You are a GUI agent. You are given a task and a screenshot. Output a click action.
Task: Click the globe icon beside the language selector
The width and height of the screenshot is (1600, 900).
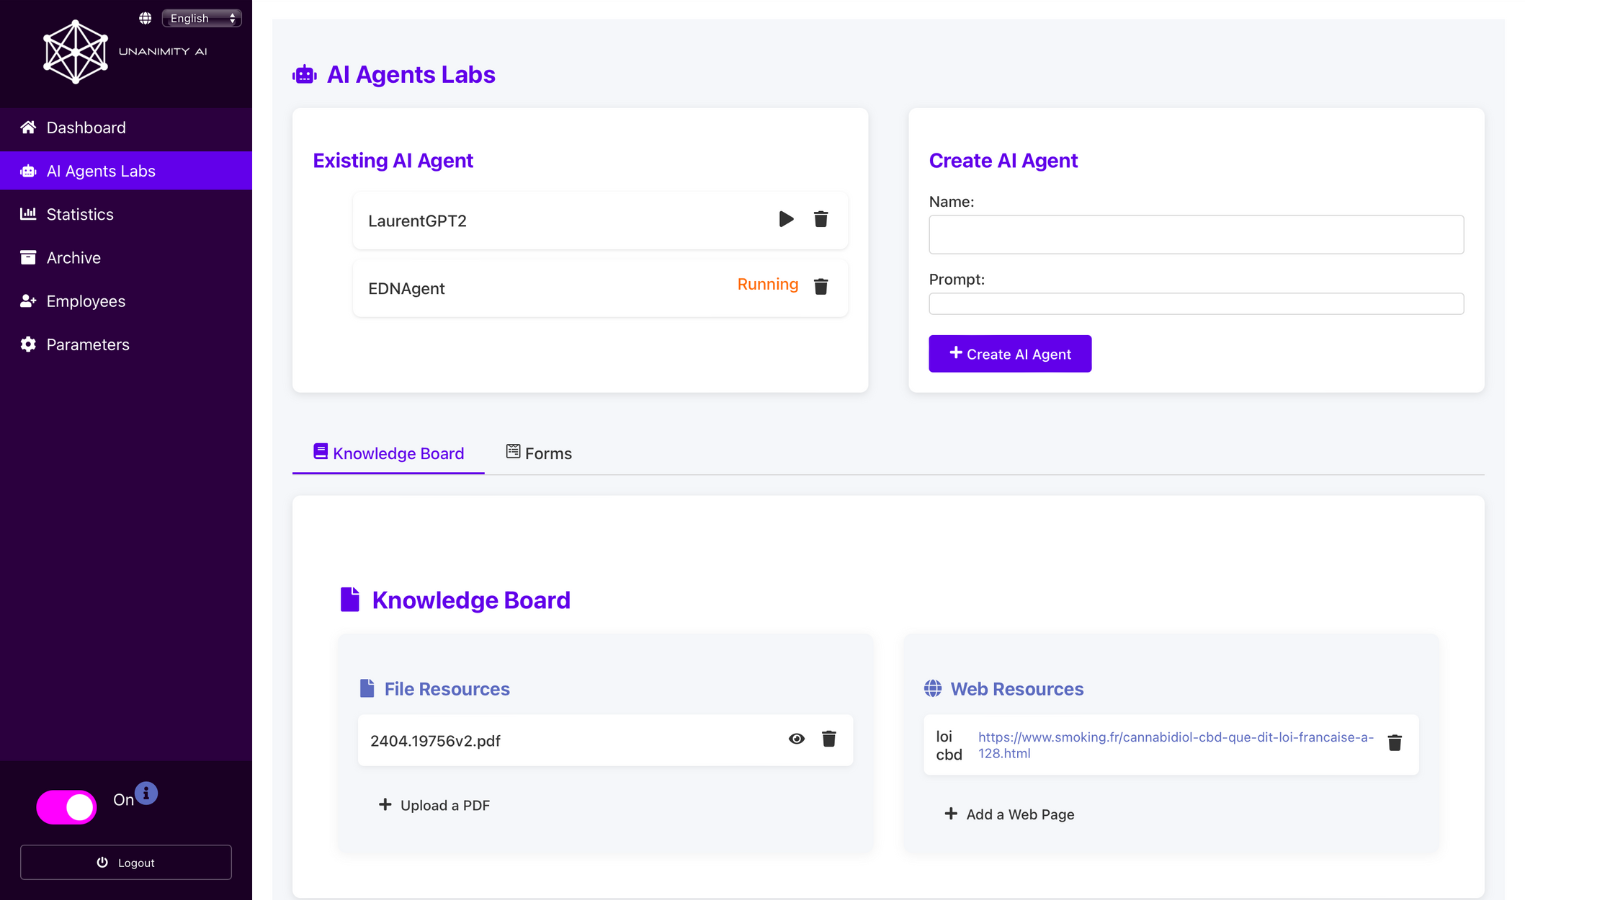146,17
